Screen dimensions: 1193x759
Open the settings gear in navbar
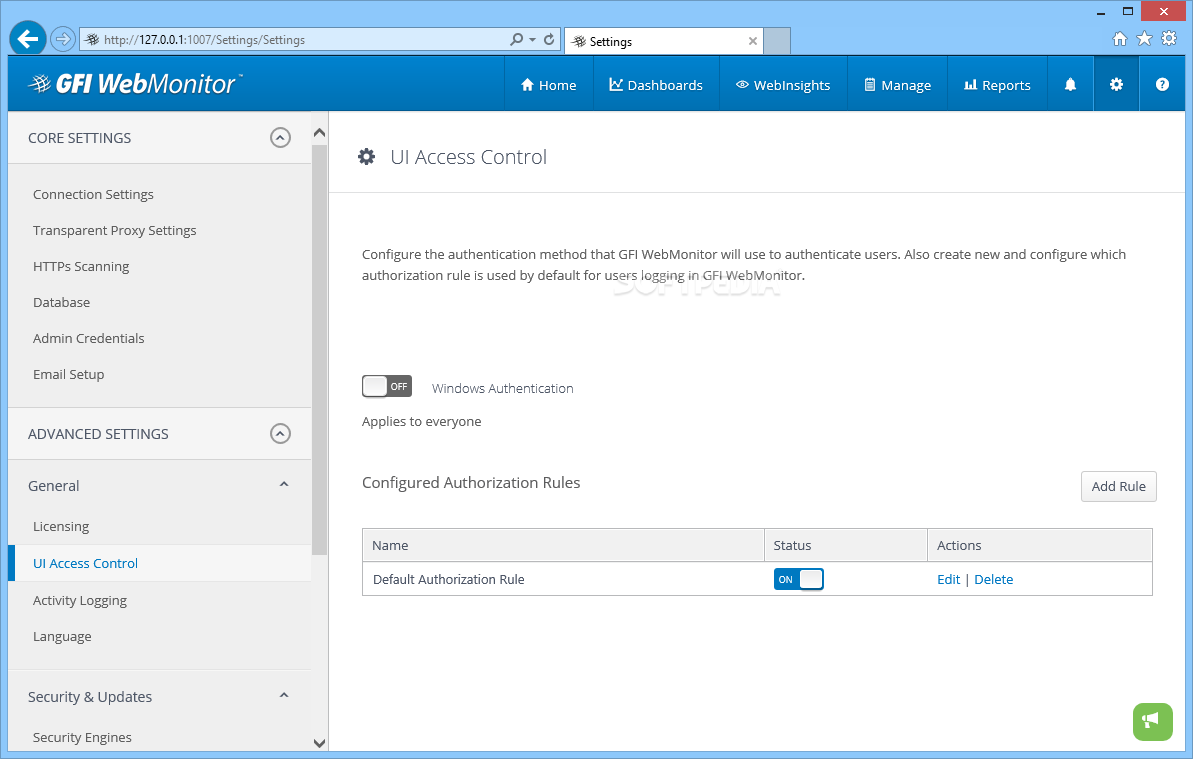click(x=1116, y=84)
